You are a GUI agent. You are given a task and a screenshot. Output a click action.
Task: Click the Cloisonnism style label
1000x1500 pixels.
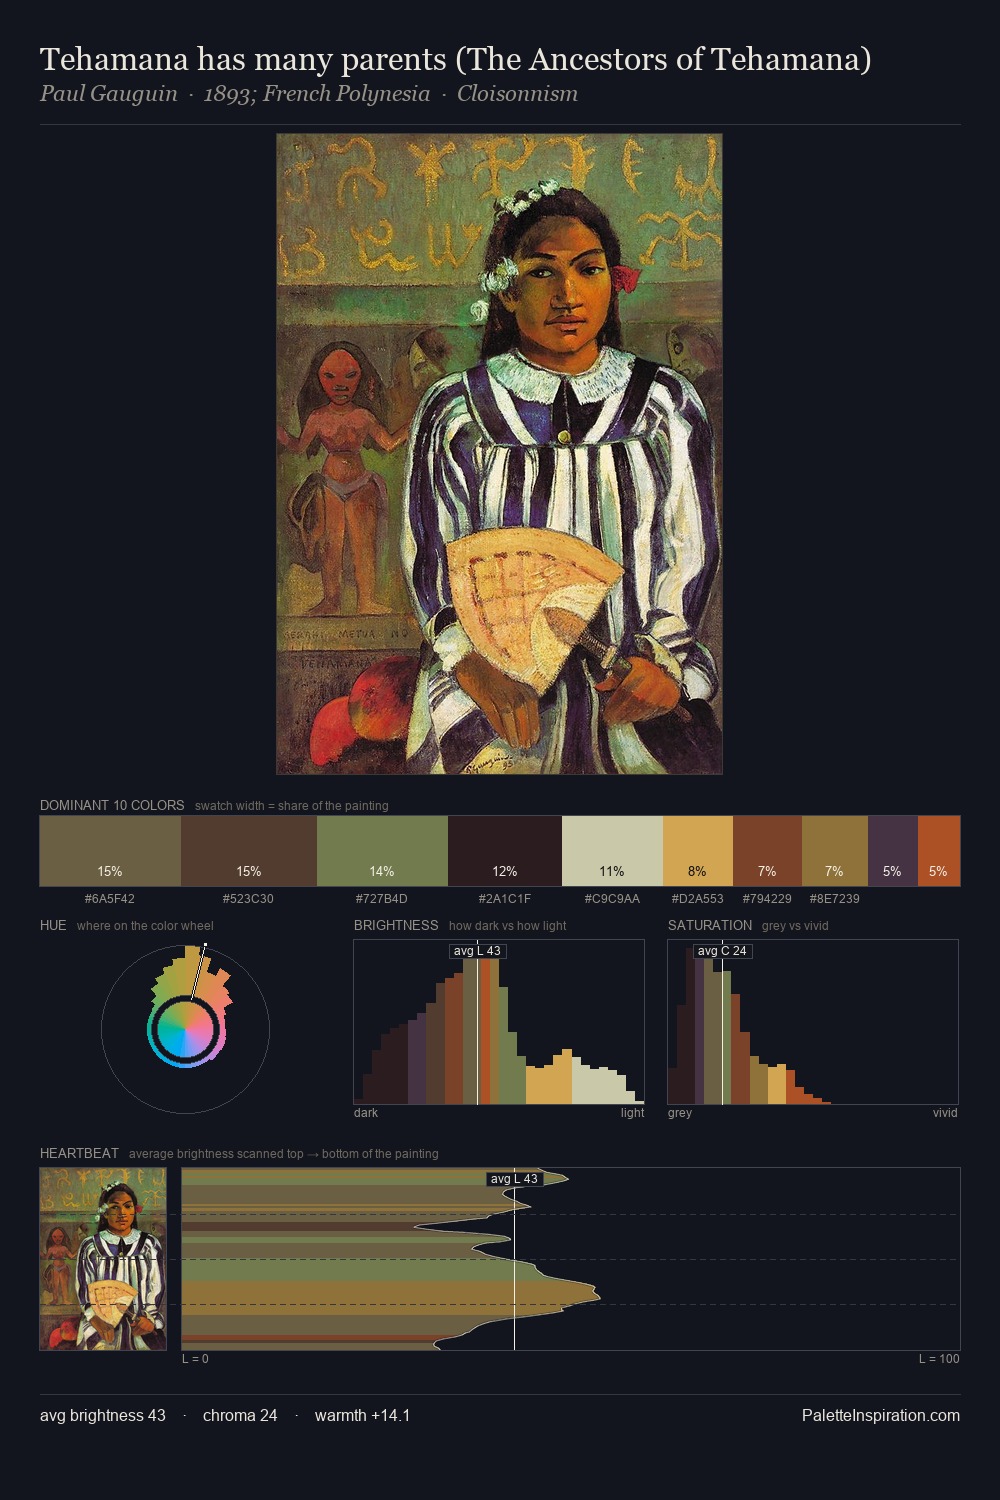517,94
